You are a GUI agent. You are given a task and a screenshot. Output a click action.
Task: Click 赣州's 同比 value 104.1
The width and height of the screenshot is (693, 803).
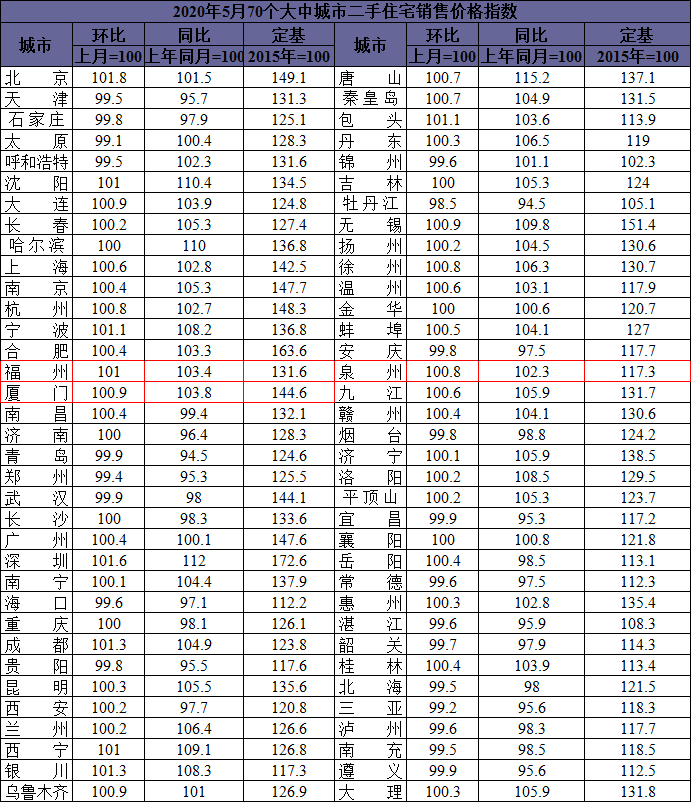[x=532, y=414]
